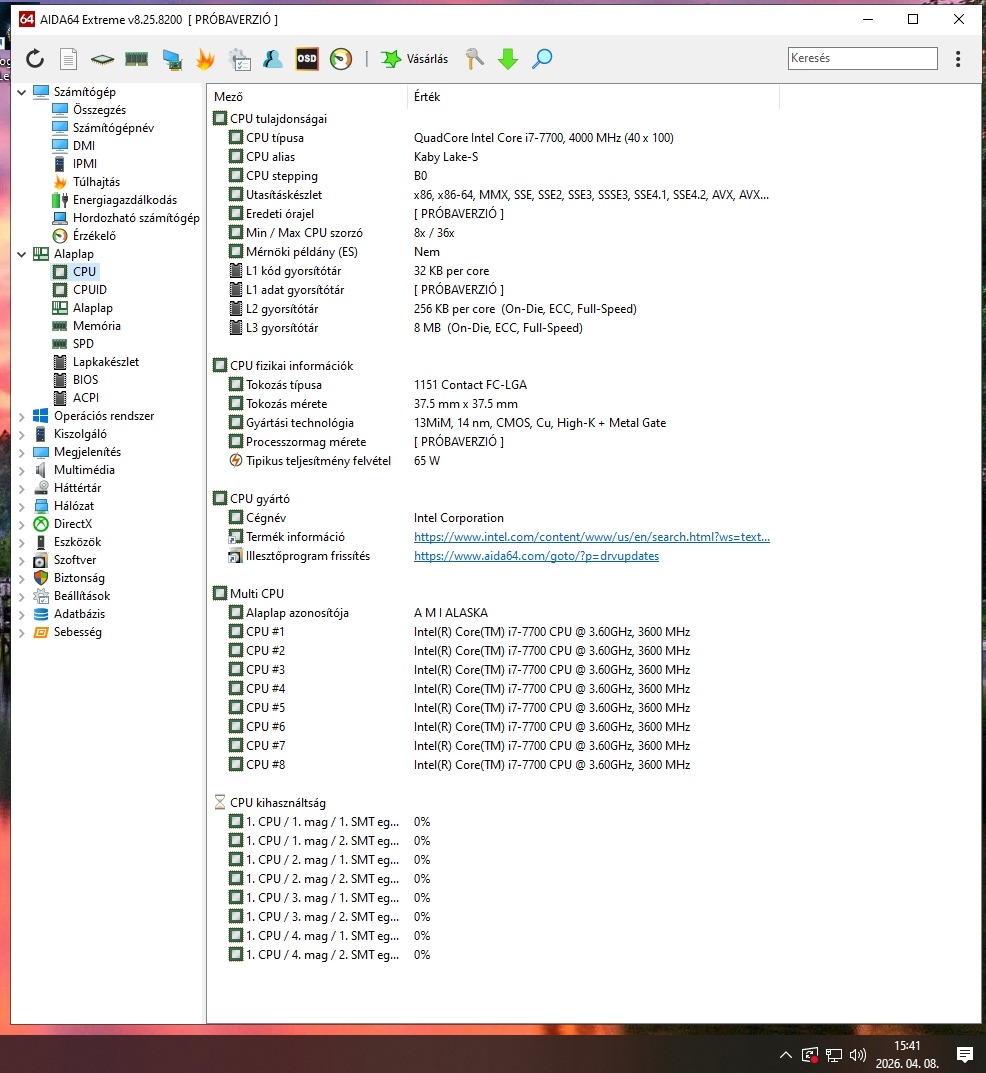Collapse the Alaplap tree node
Screen dimensions: 986x1073
click(x=21, y=254)
